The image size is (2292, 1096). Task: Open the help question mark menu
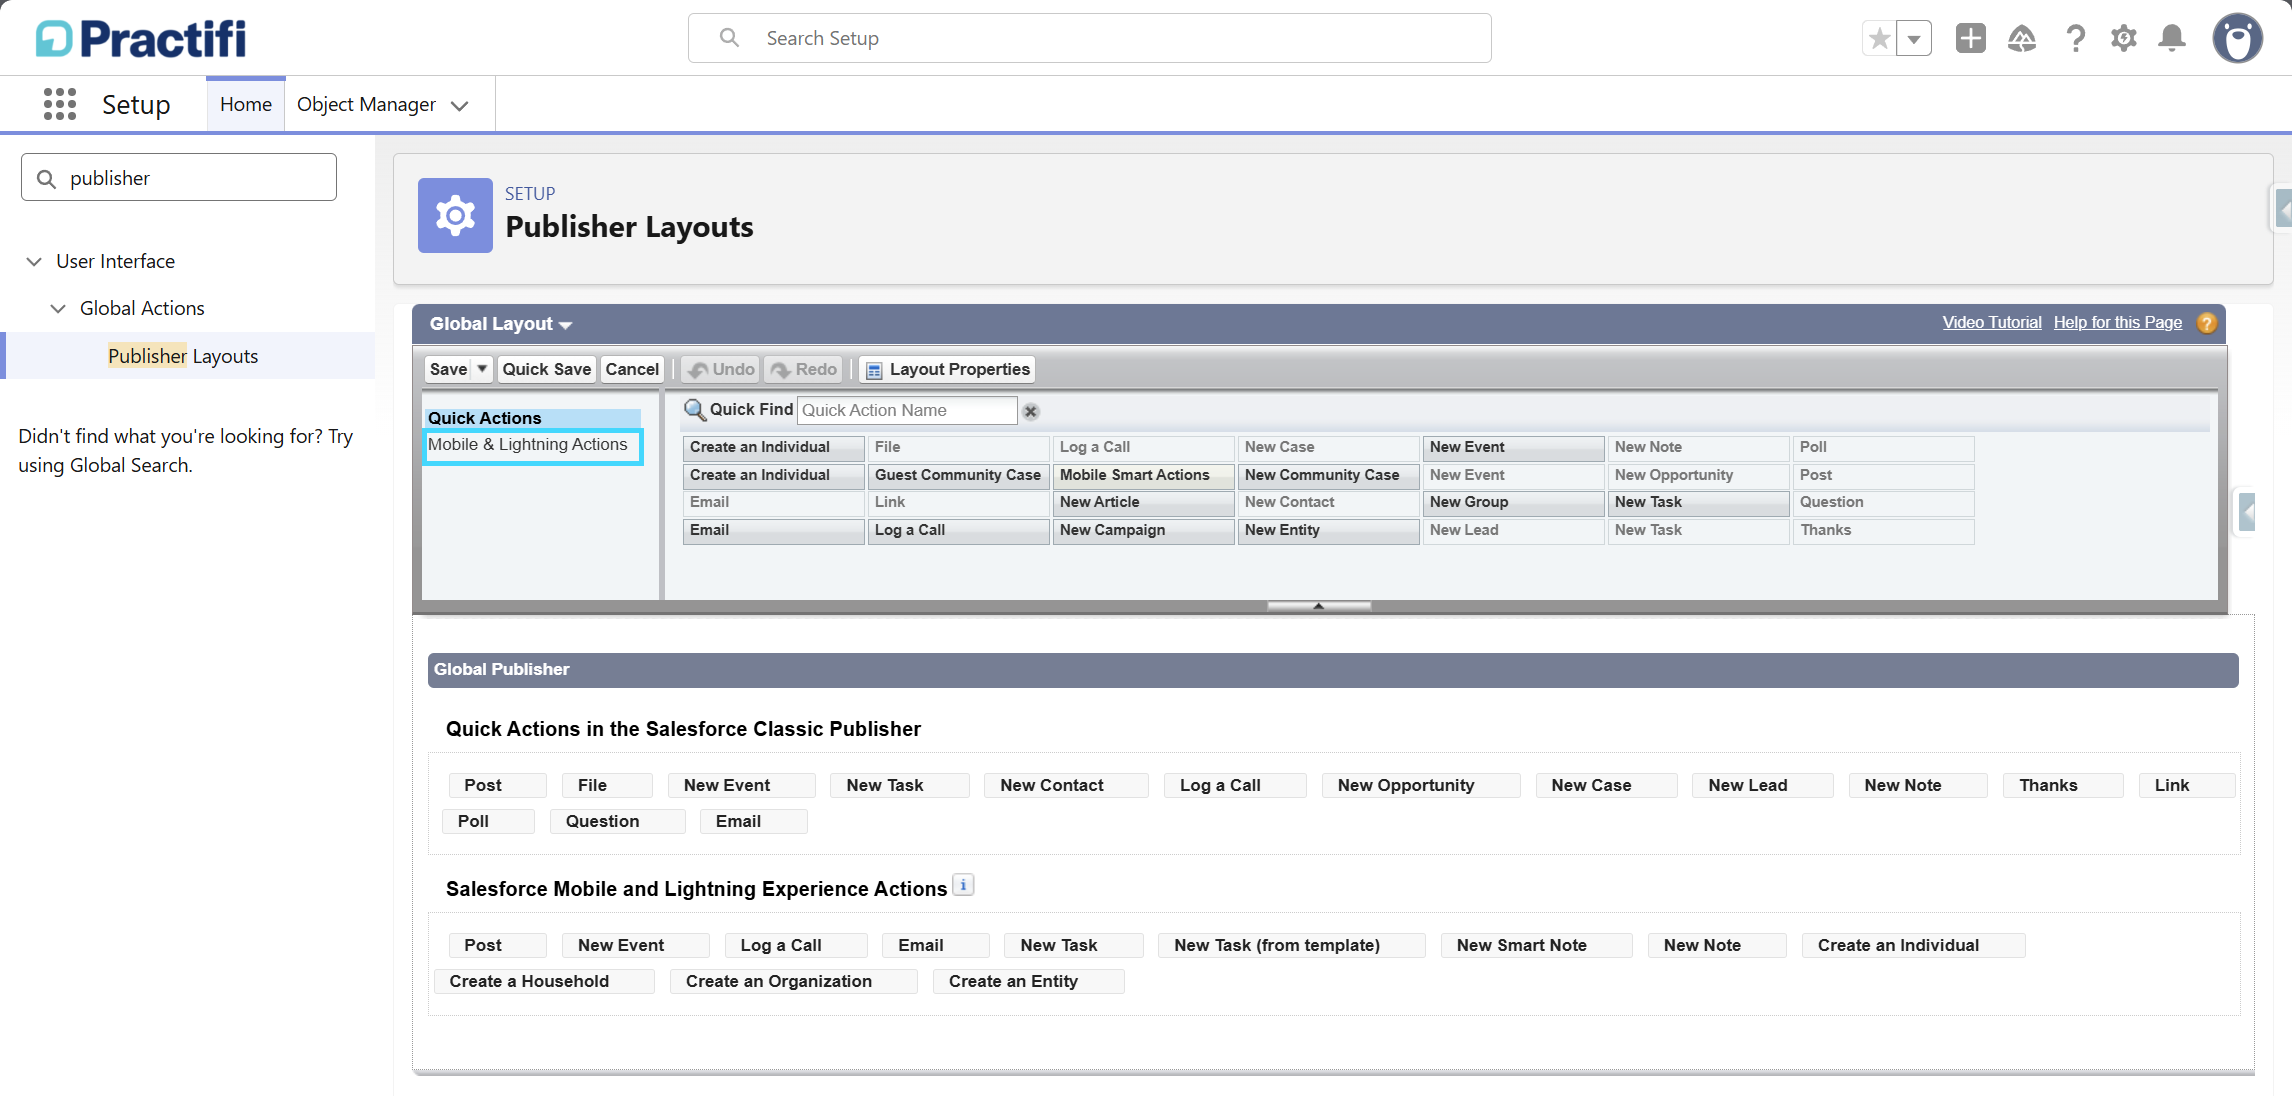(x=2075, y=39)
